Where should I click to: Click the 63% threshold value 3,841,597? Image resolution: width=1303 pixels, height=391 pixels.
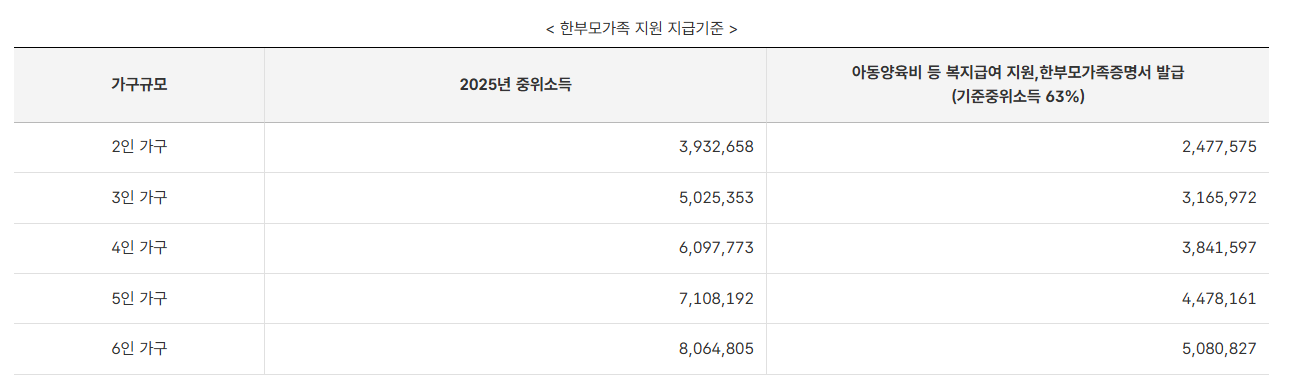click(1218, 248)
